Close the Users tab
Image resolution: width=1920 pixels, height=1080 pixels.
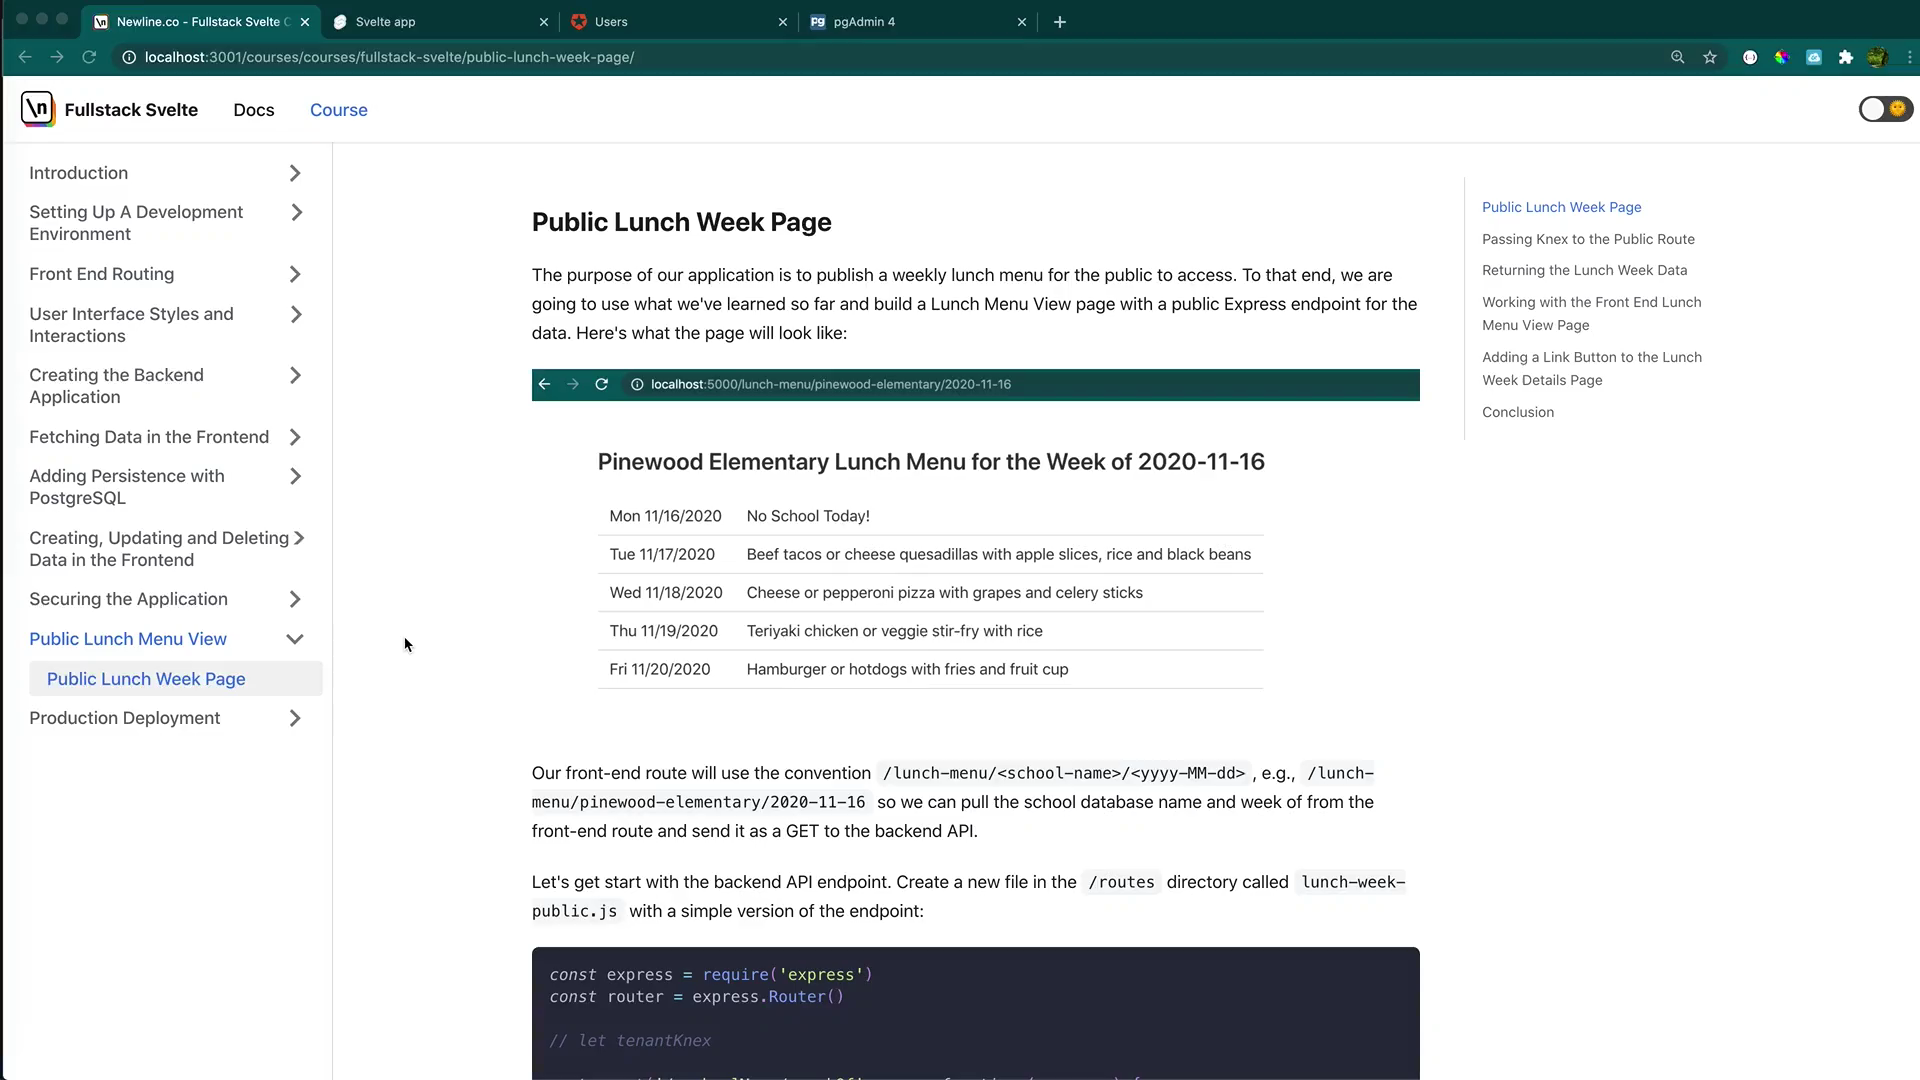pos(783,22)
